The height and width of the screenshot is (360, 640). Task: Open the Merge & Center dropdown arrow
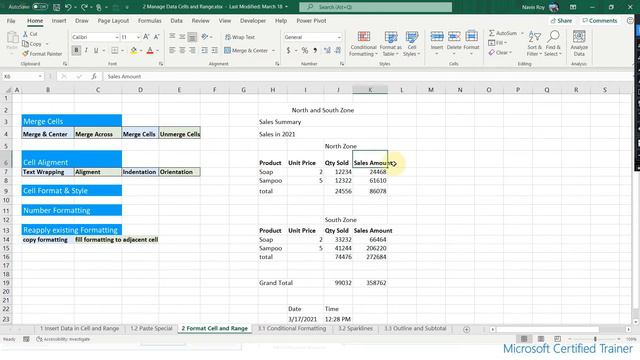(273, 51)
